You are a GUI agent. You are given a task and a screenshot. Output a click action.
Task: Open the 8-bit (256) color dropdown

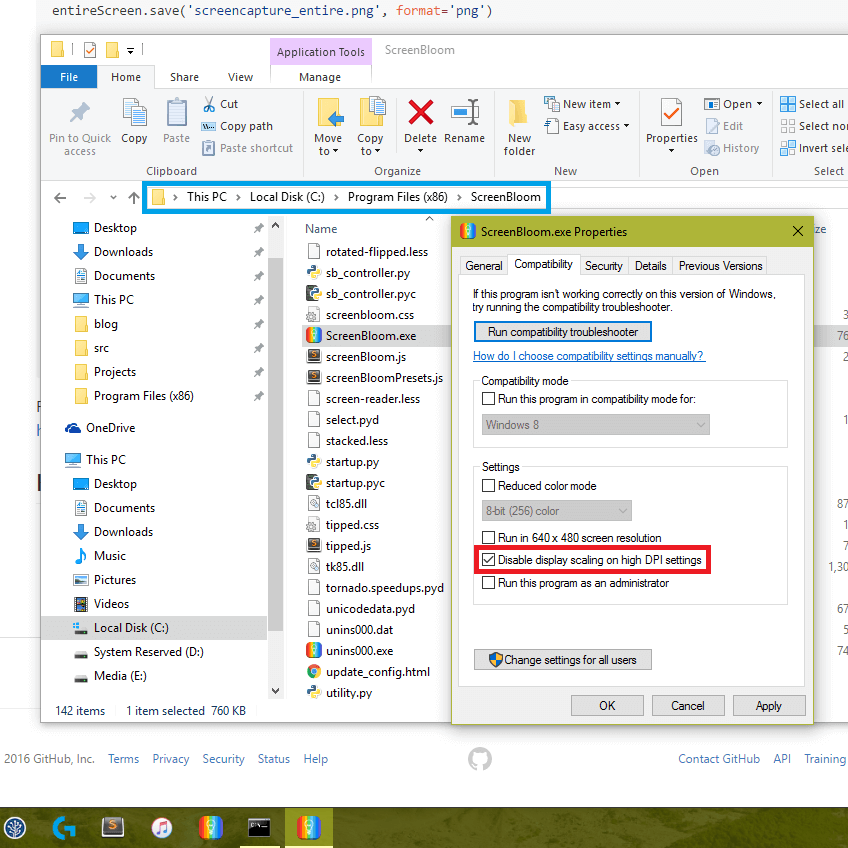tap(556, 511)
